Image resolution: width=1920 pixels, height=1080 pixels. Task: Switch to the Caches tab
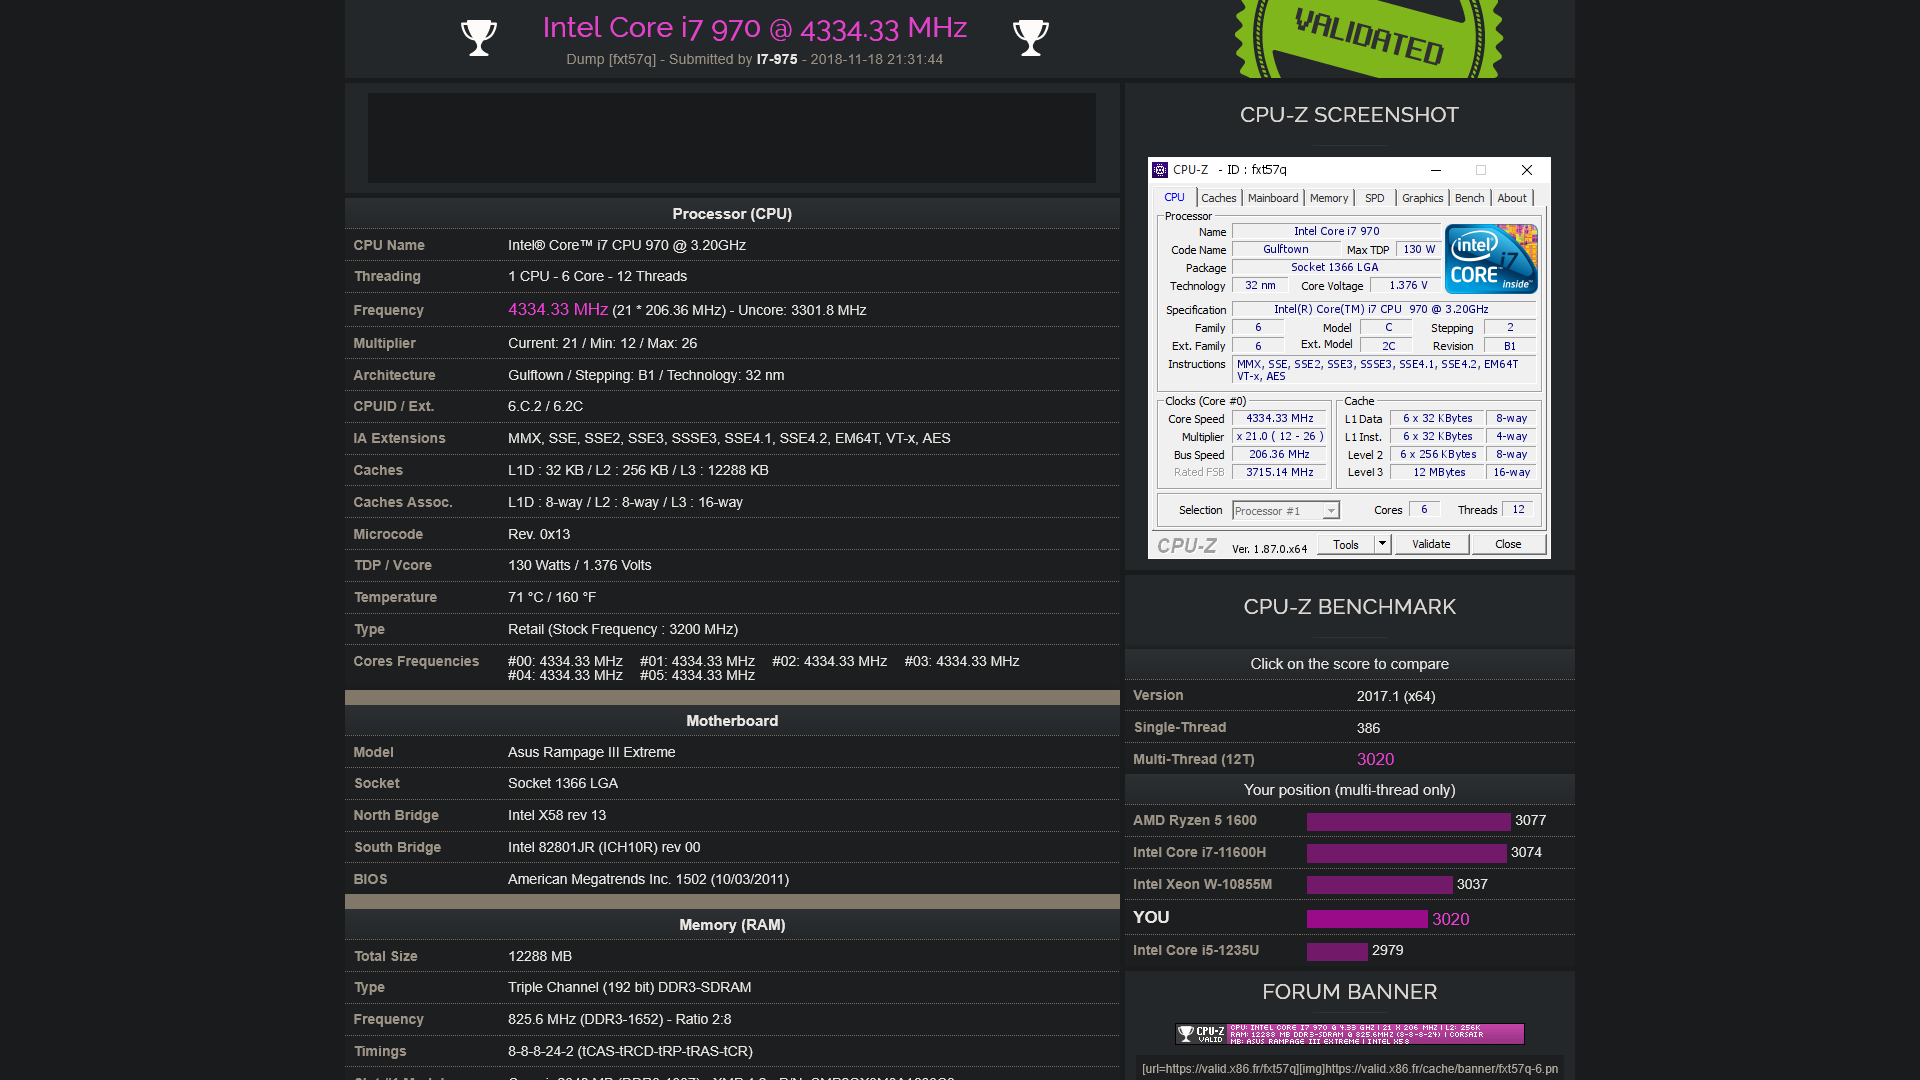(1219, 198)
